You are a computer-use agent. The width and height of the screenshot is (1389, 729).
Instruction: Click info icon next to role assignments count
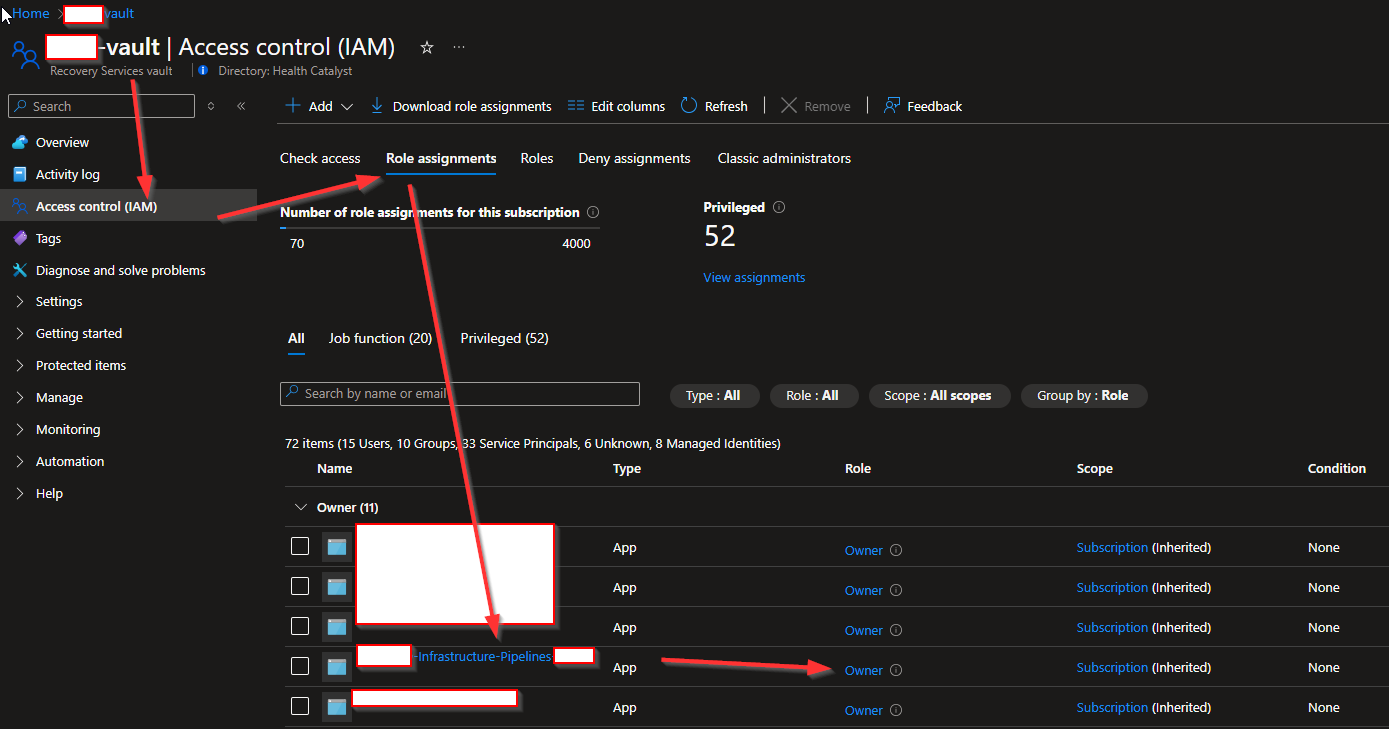coord(593,212)
